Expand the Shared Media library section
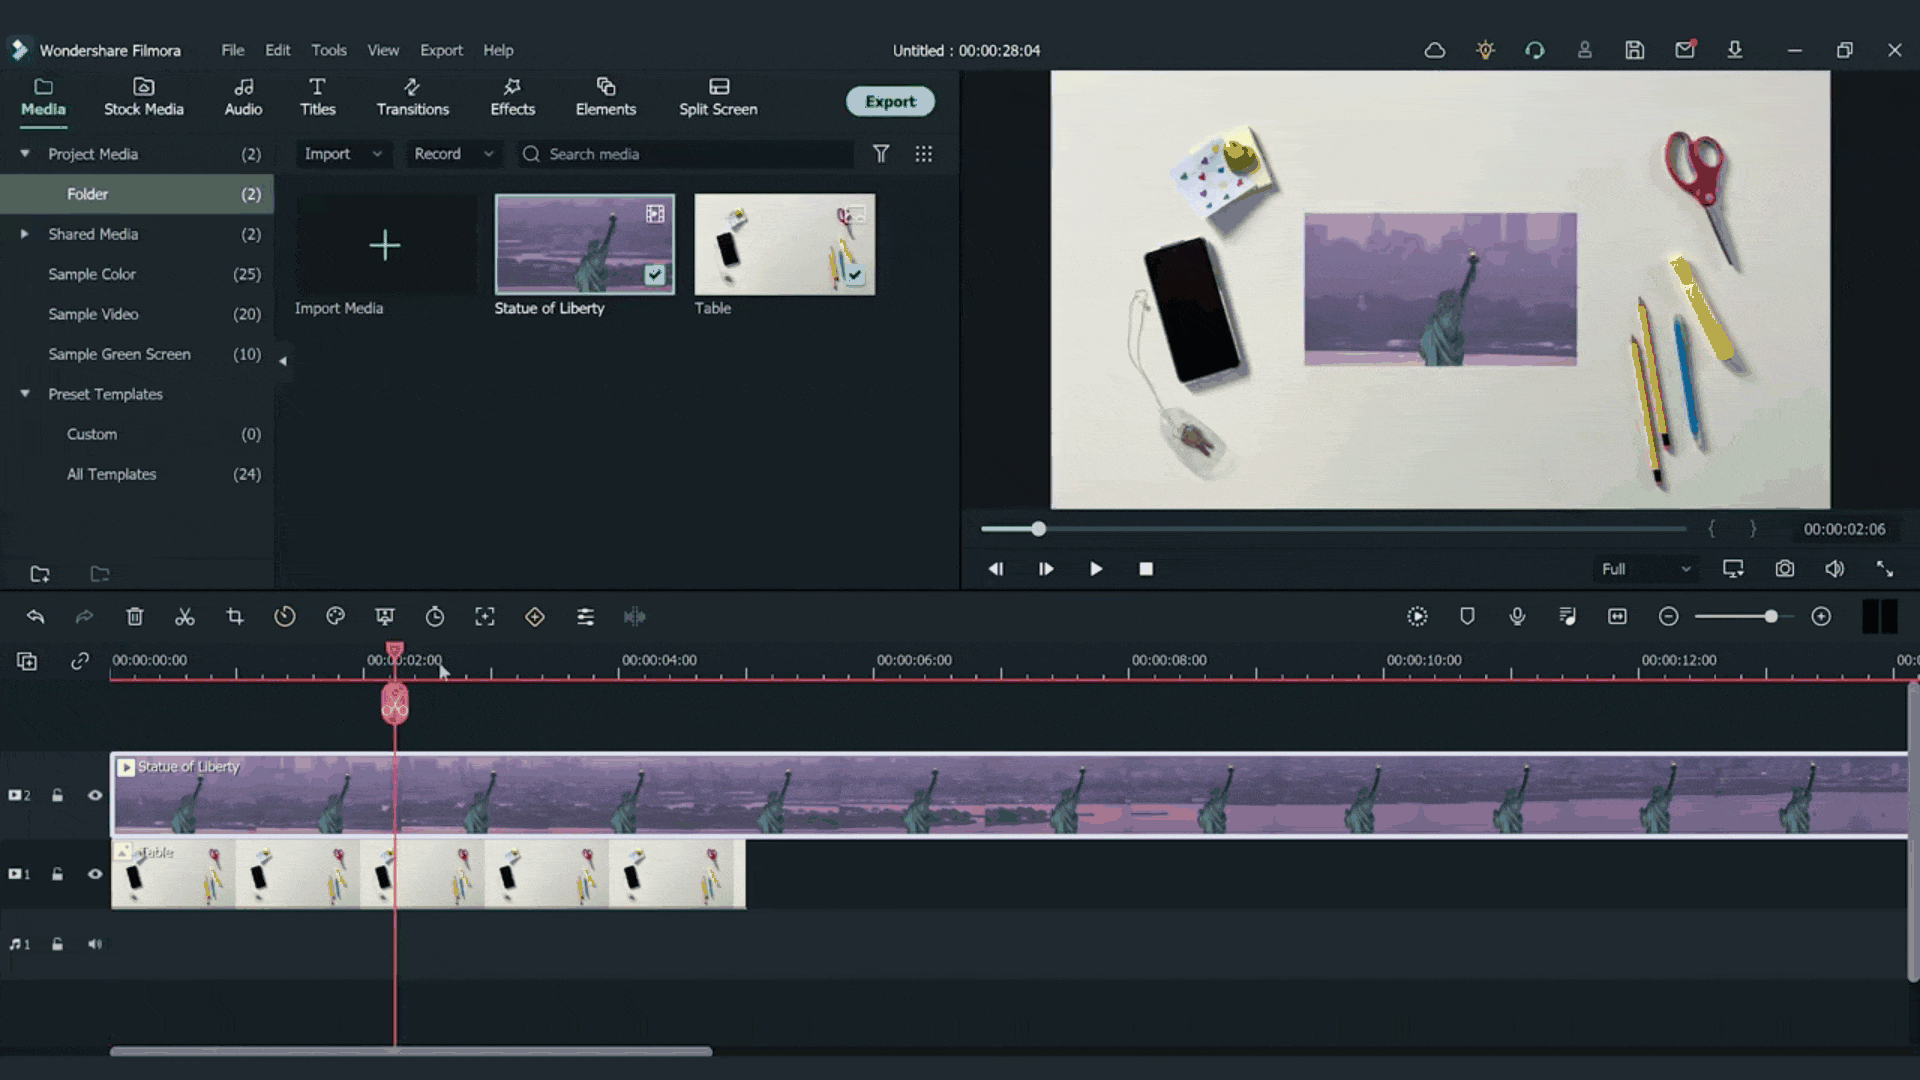This screenshot has height=1080, width=1920. [x=24, y=233]
